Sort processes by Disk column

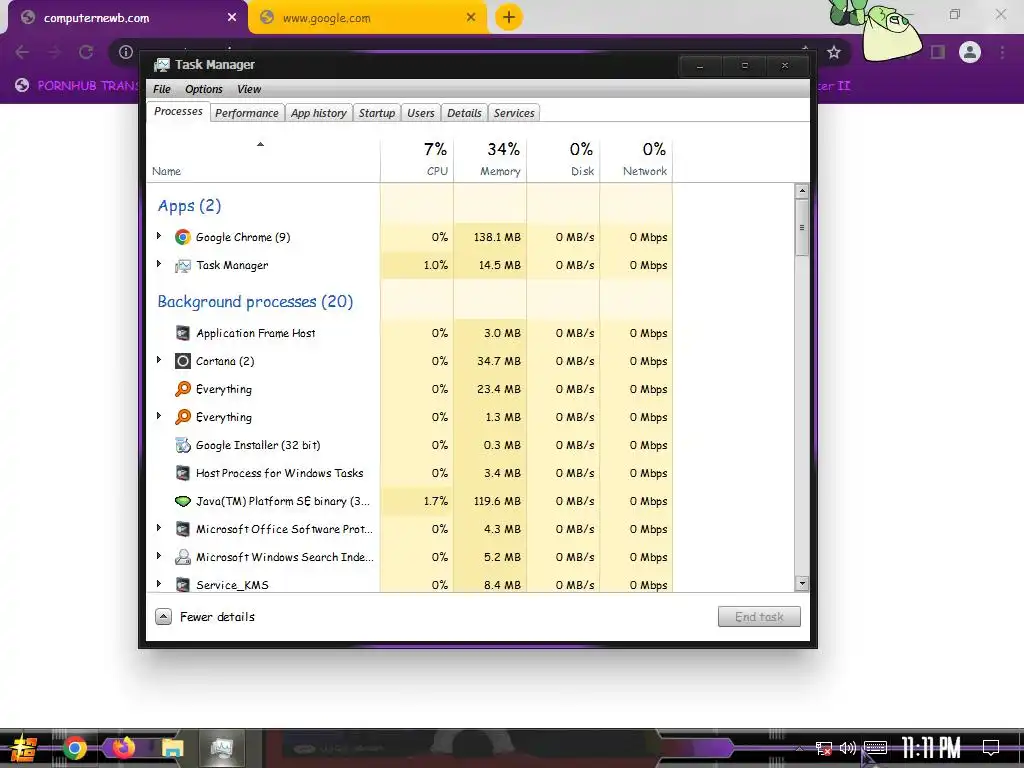[x=564, y=159]
